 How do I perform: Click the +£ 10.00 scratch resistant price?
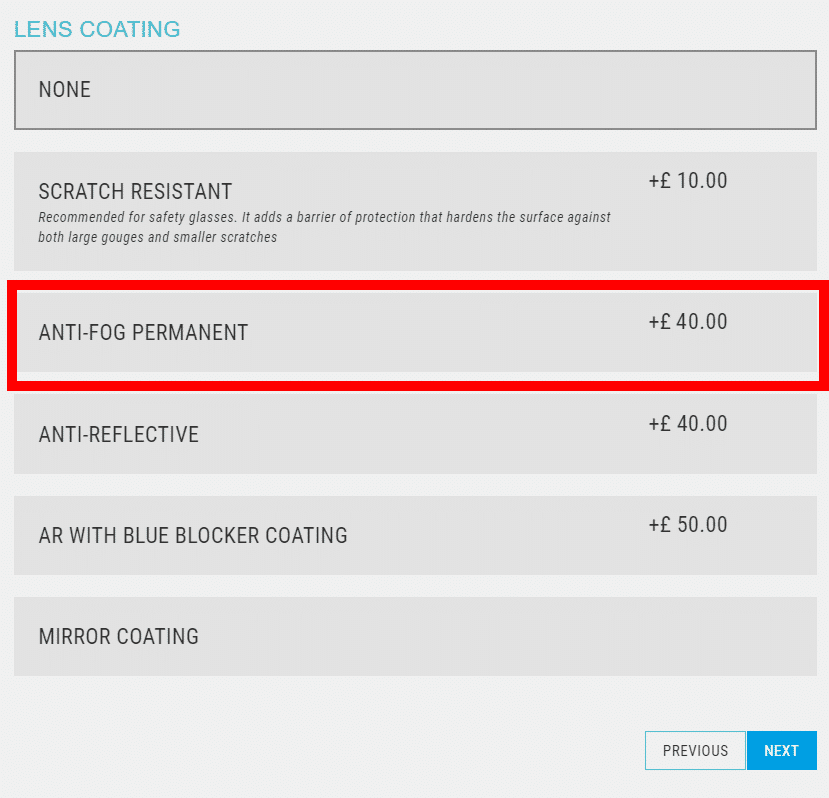688,181
